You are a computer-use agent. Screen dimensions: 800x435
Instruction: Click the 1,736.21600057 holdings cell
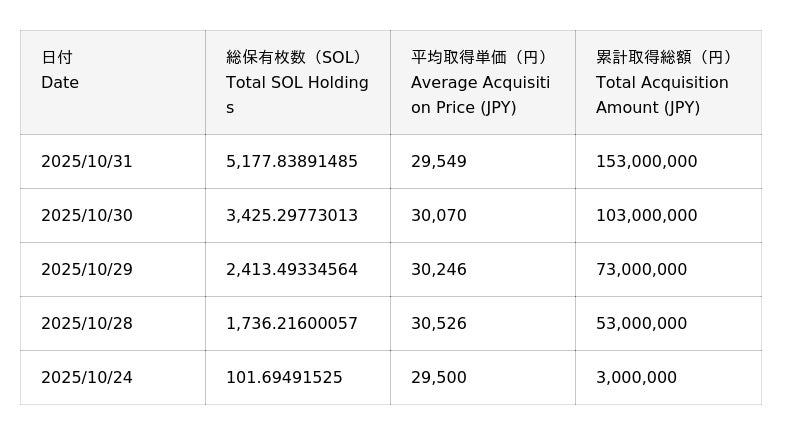pyautogui.click(x=292, y=324)
